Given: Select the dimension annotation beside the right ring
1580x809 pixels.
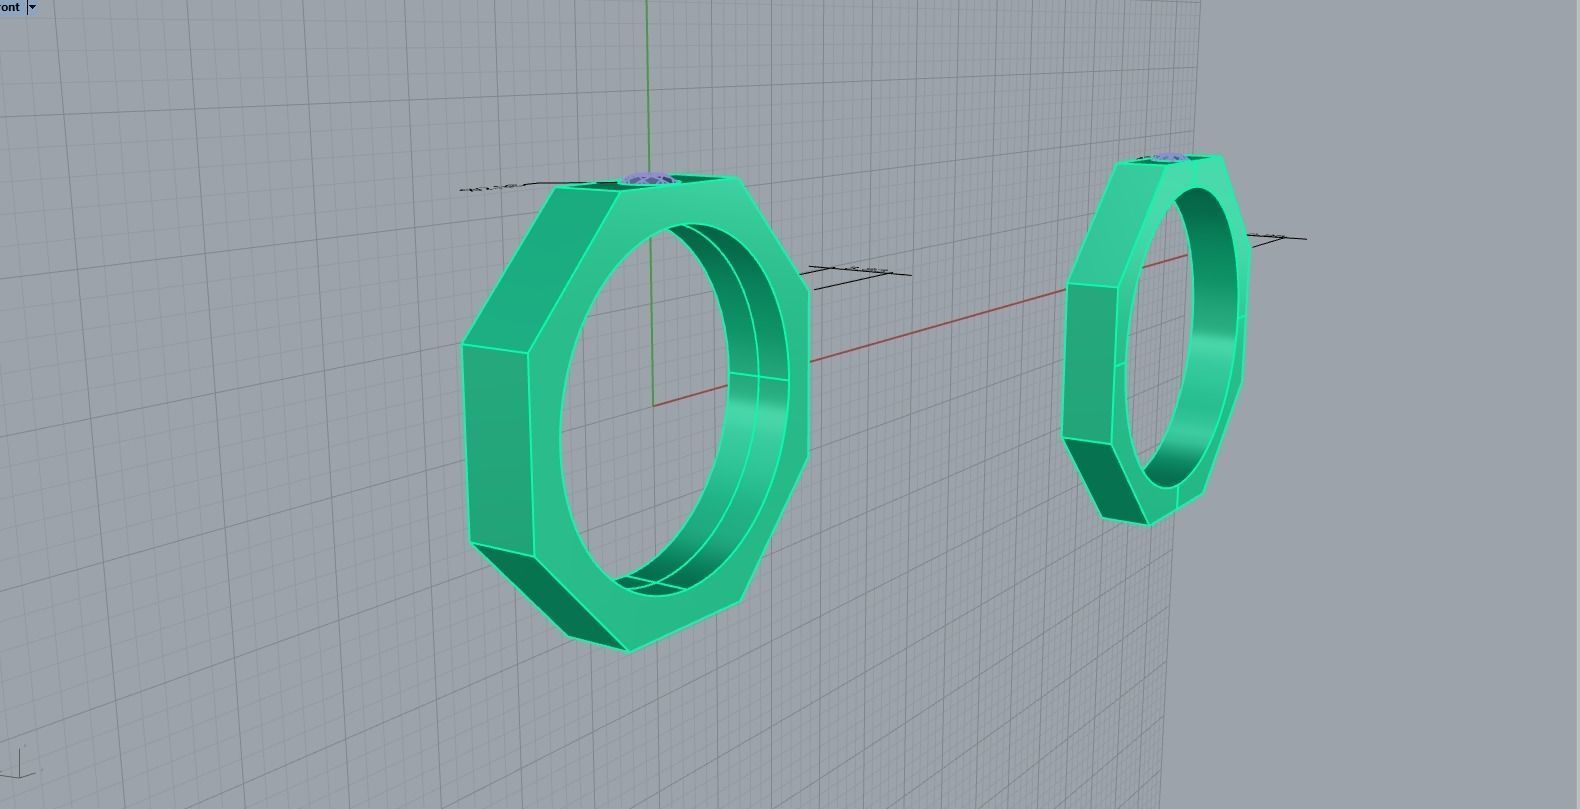Looking at the screenshot, I should pos(1275,237).
